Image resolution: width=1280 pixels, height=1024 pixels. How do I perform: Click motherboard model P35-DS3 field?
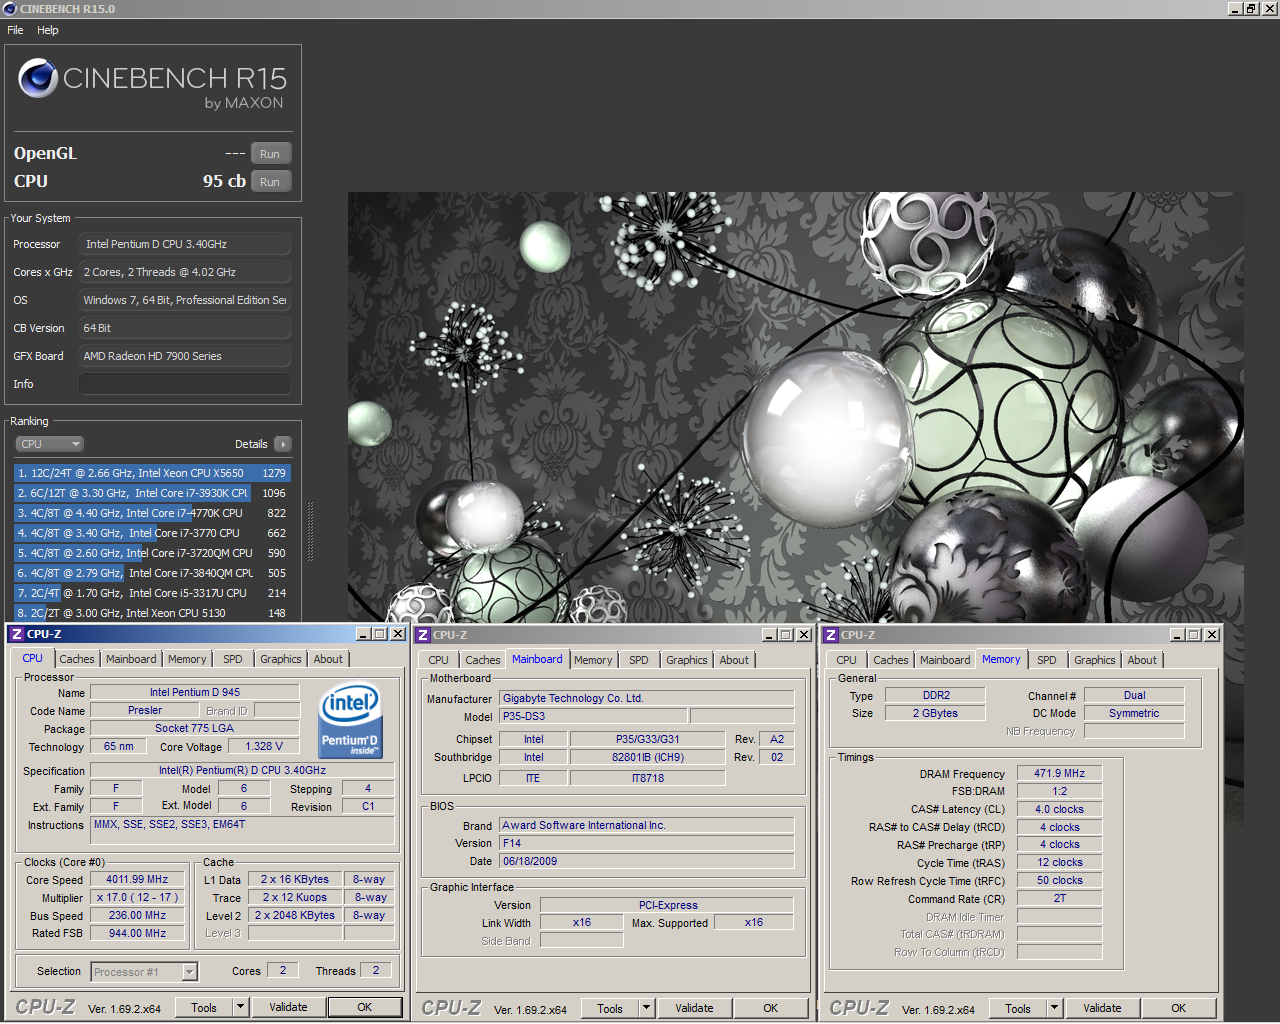click(594, 717)
